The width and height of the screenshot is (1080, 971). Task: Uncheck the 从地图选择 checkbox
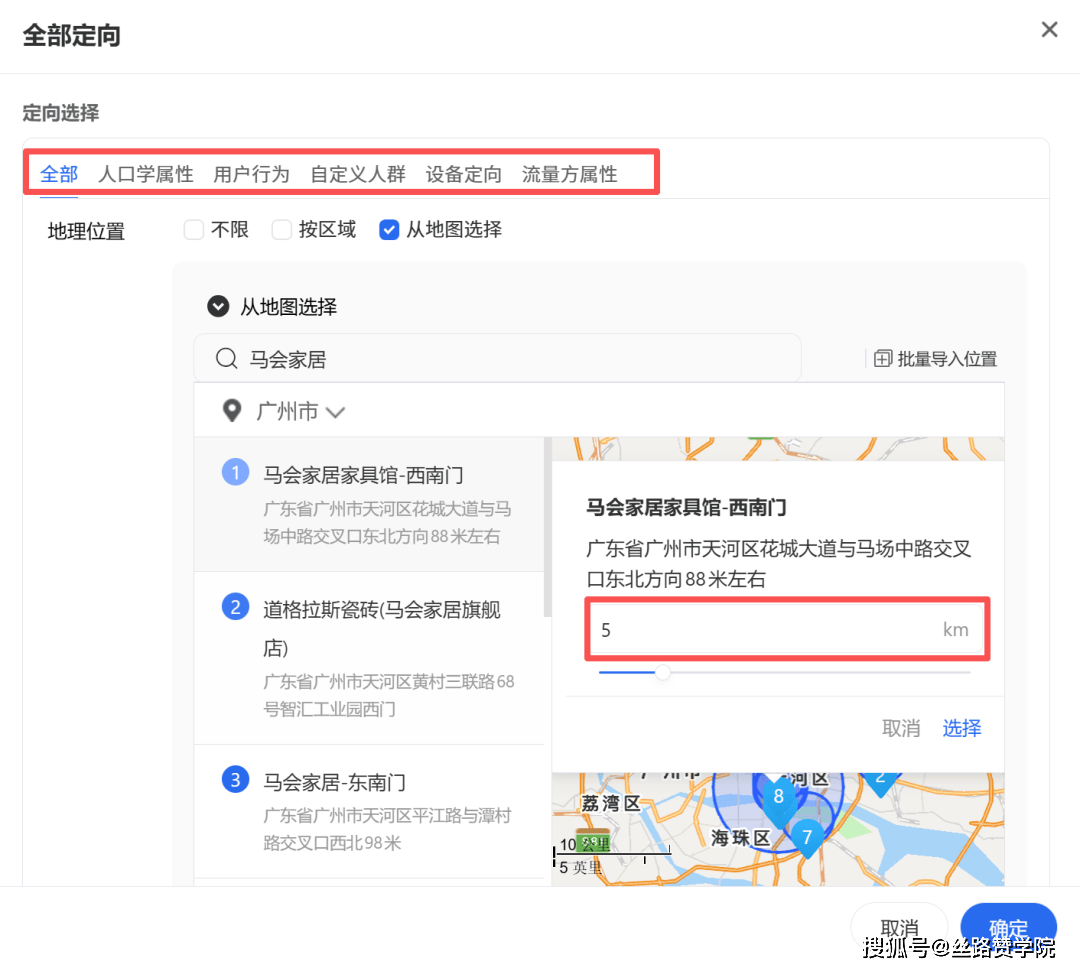click(389, 230)
